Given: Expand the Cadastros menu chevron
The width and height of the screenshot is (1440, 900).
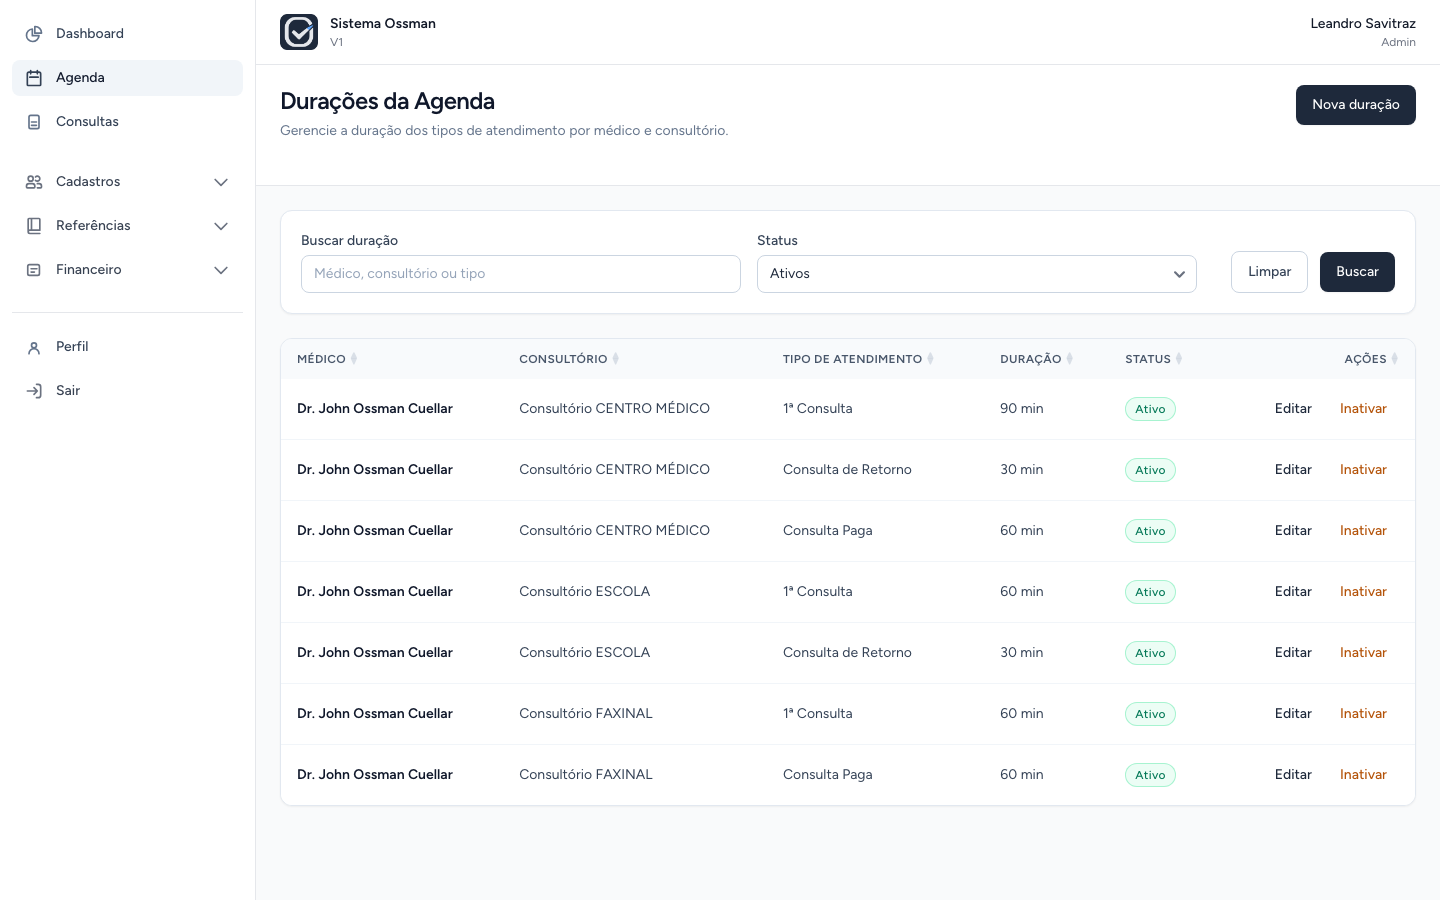Looking at the screenshot, I should tap(221, 182).
